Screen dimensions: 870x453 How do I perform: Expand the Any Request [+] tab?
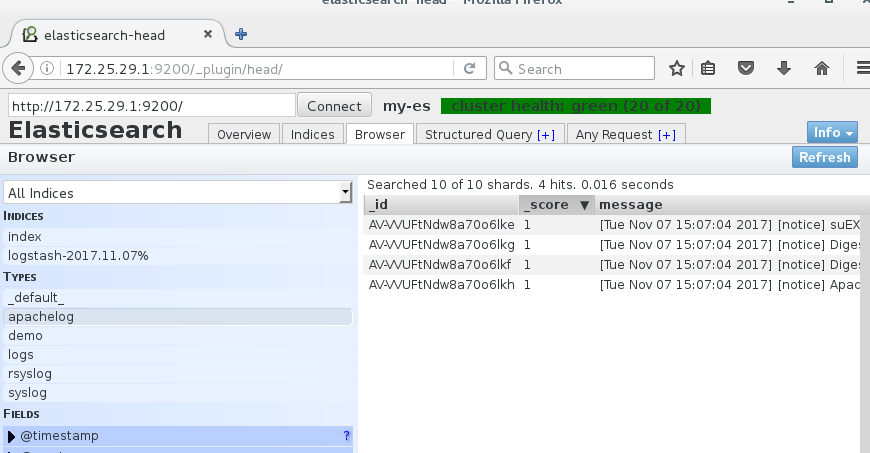pyautogui.click(x=625, y=134)
